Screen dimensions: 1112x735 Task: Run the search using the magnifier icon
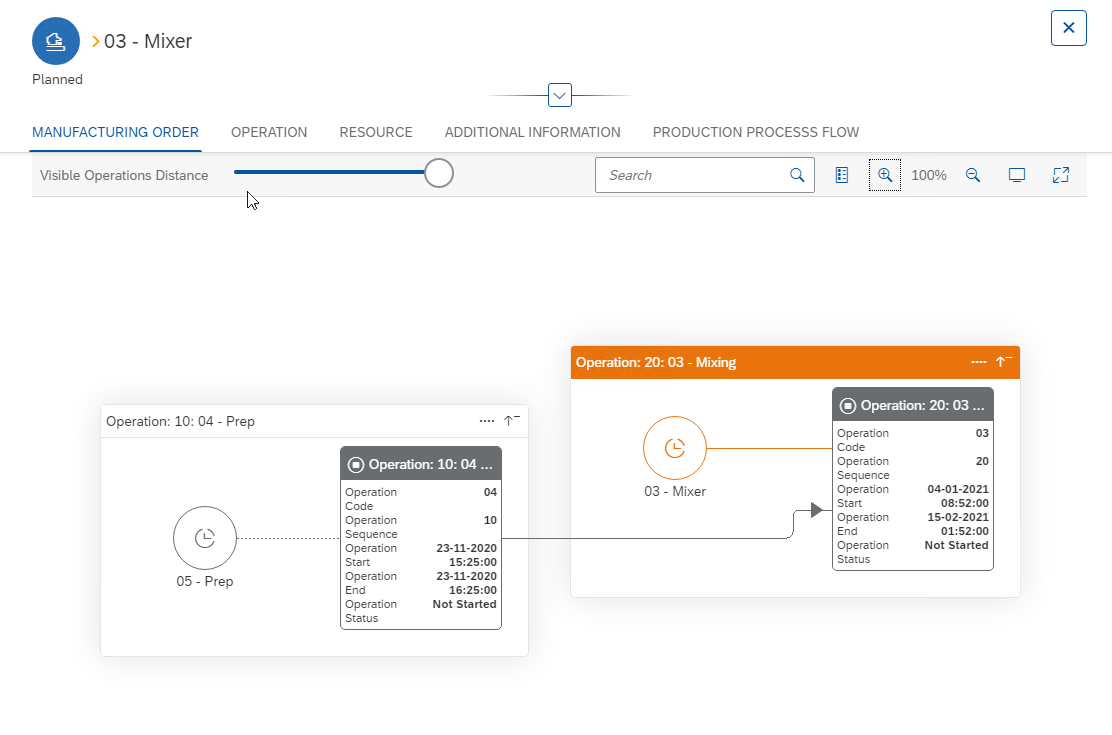(797, 175)
